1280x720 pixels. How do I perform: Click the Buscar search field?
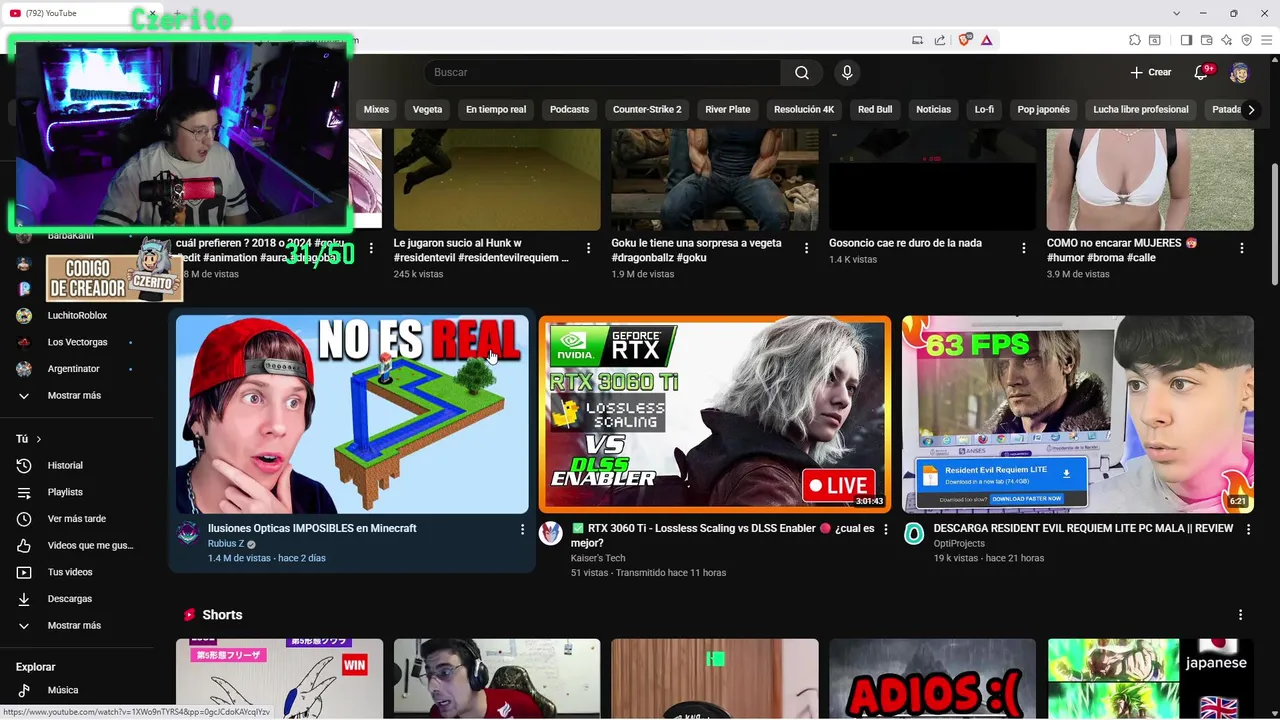coord(603,72)
